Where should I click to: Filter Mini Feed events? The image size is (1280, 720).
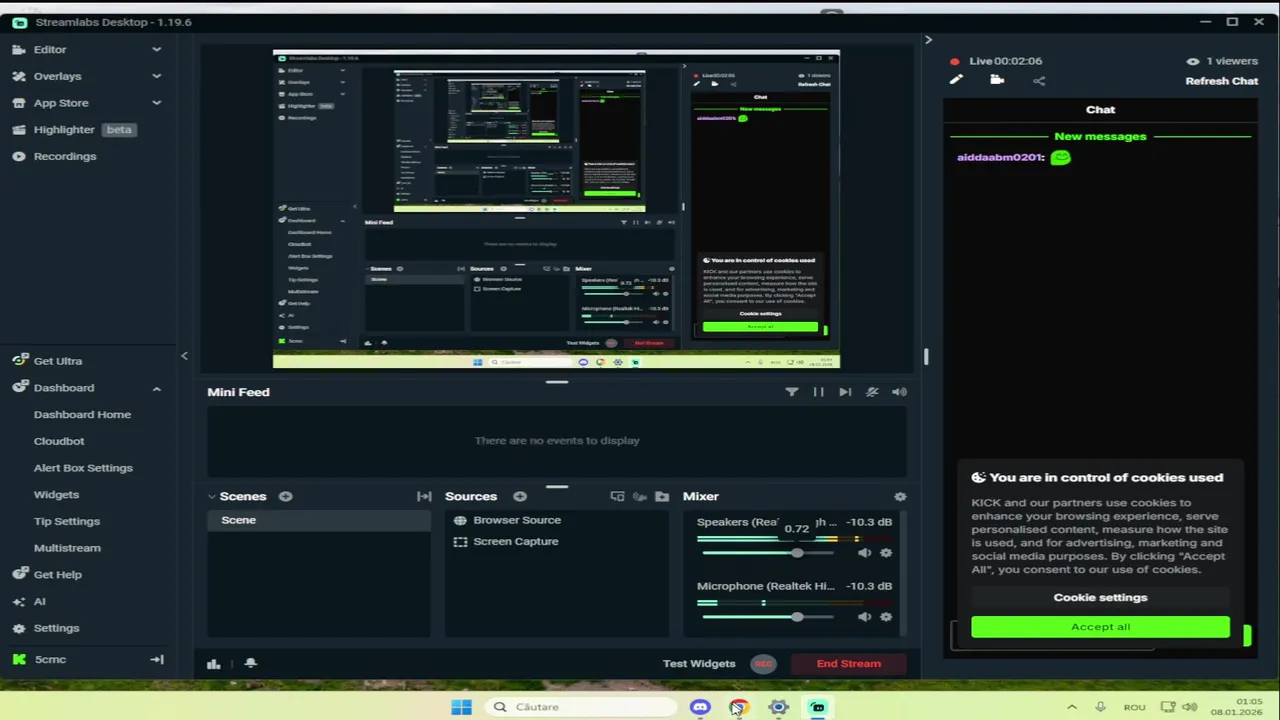click(x=792, y=392)
